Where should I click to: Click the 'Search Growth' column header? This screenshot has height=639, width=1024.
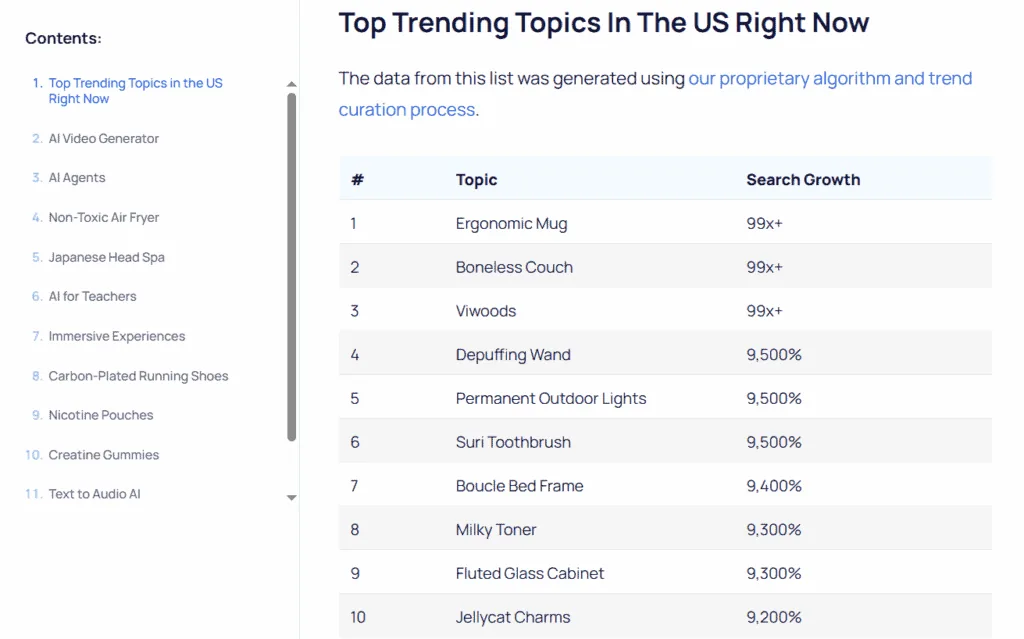[x=803, y=179]
